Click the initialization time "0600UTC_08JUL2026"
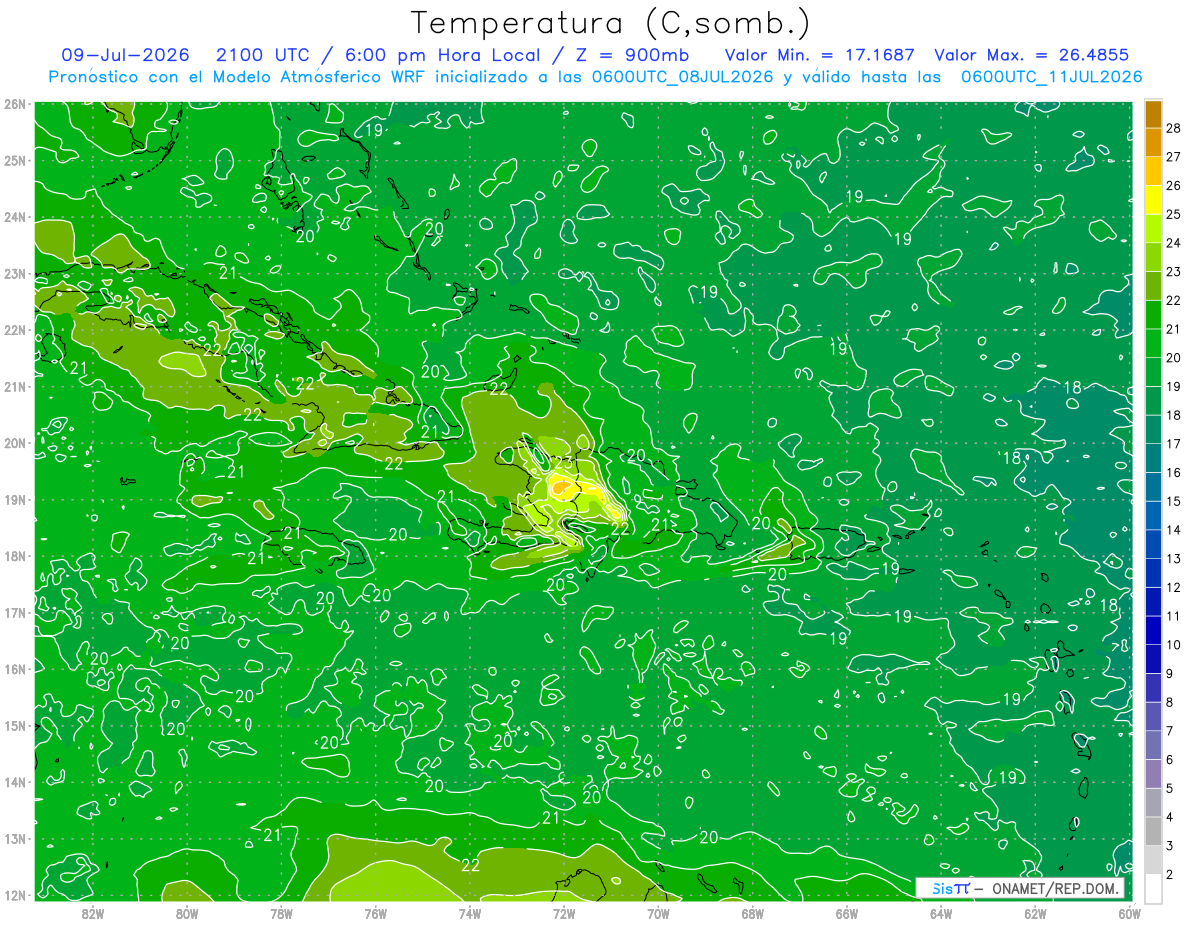This screenshot has height=927, width=1200. [x=682, y=77]
